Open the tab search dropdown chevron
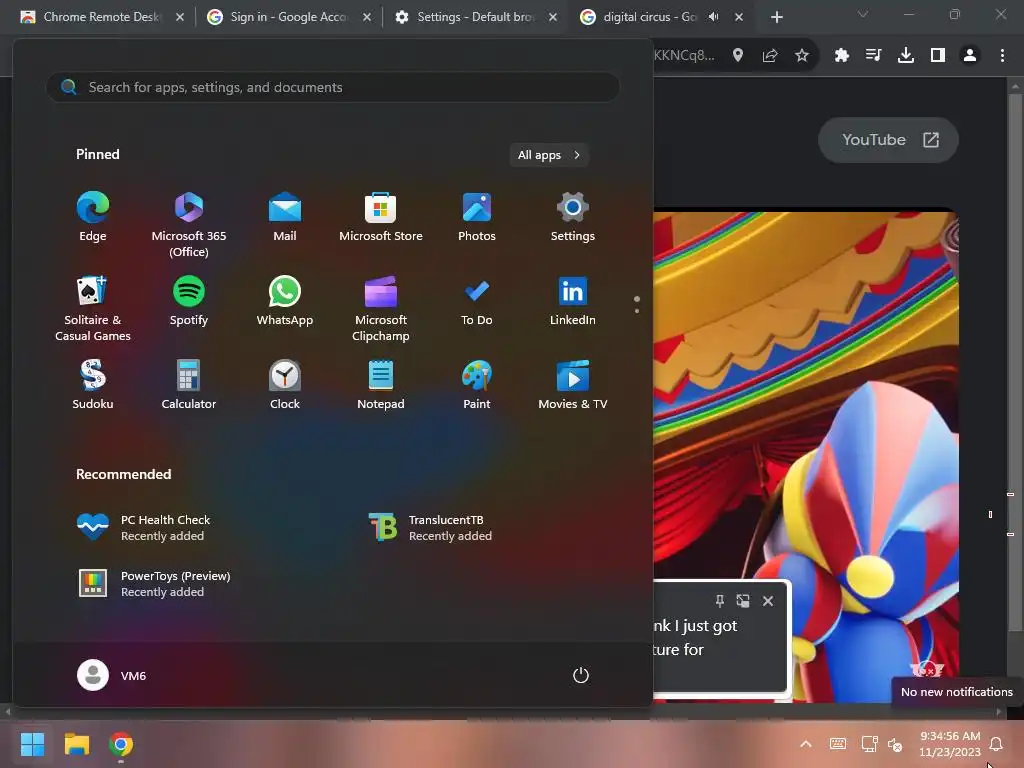Image resolution: width=1024 pixels, height=768 pixels. (x=863, y=14)
